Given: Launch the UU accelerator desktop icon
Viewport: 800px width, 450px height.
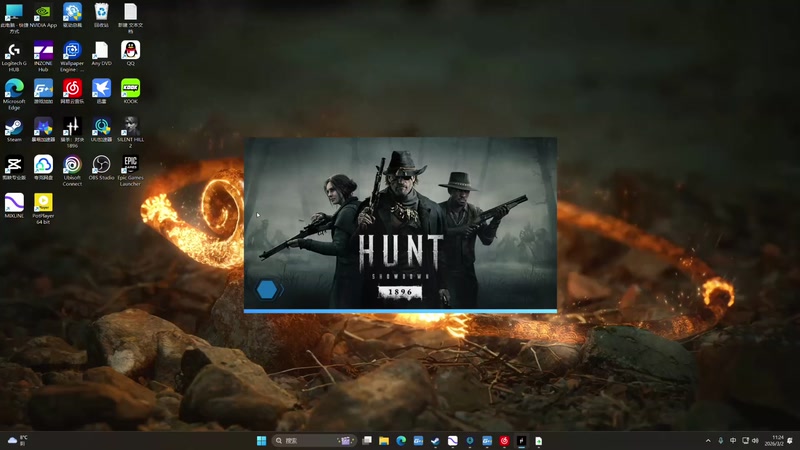Looking at the screenshot, I should (102, 130).
